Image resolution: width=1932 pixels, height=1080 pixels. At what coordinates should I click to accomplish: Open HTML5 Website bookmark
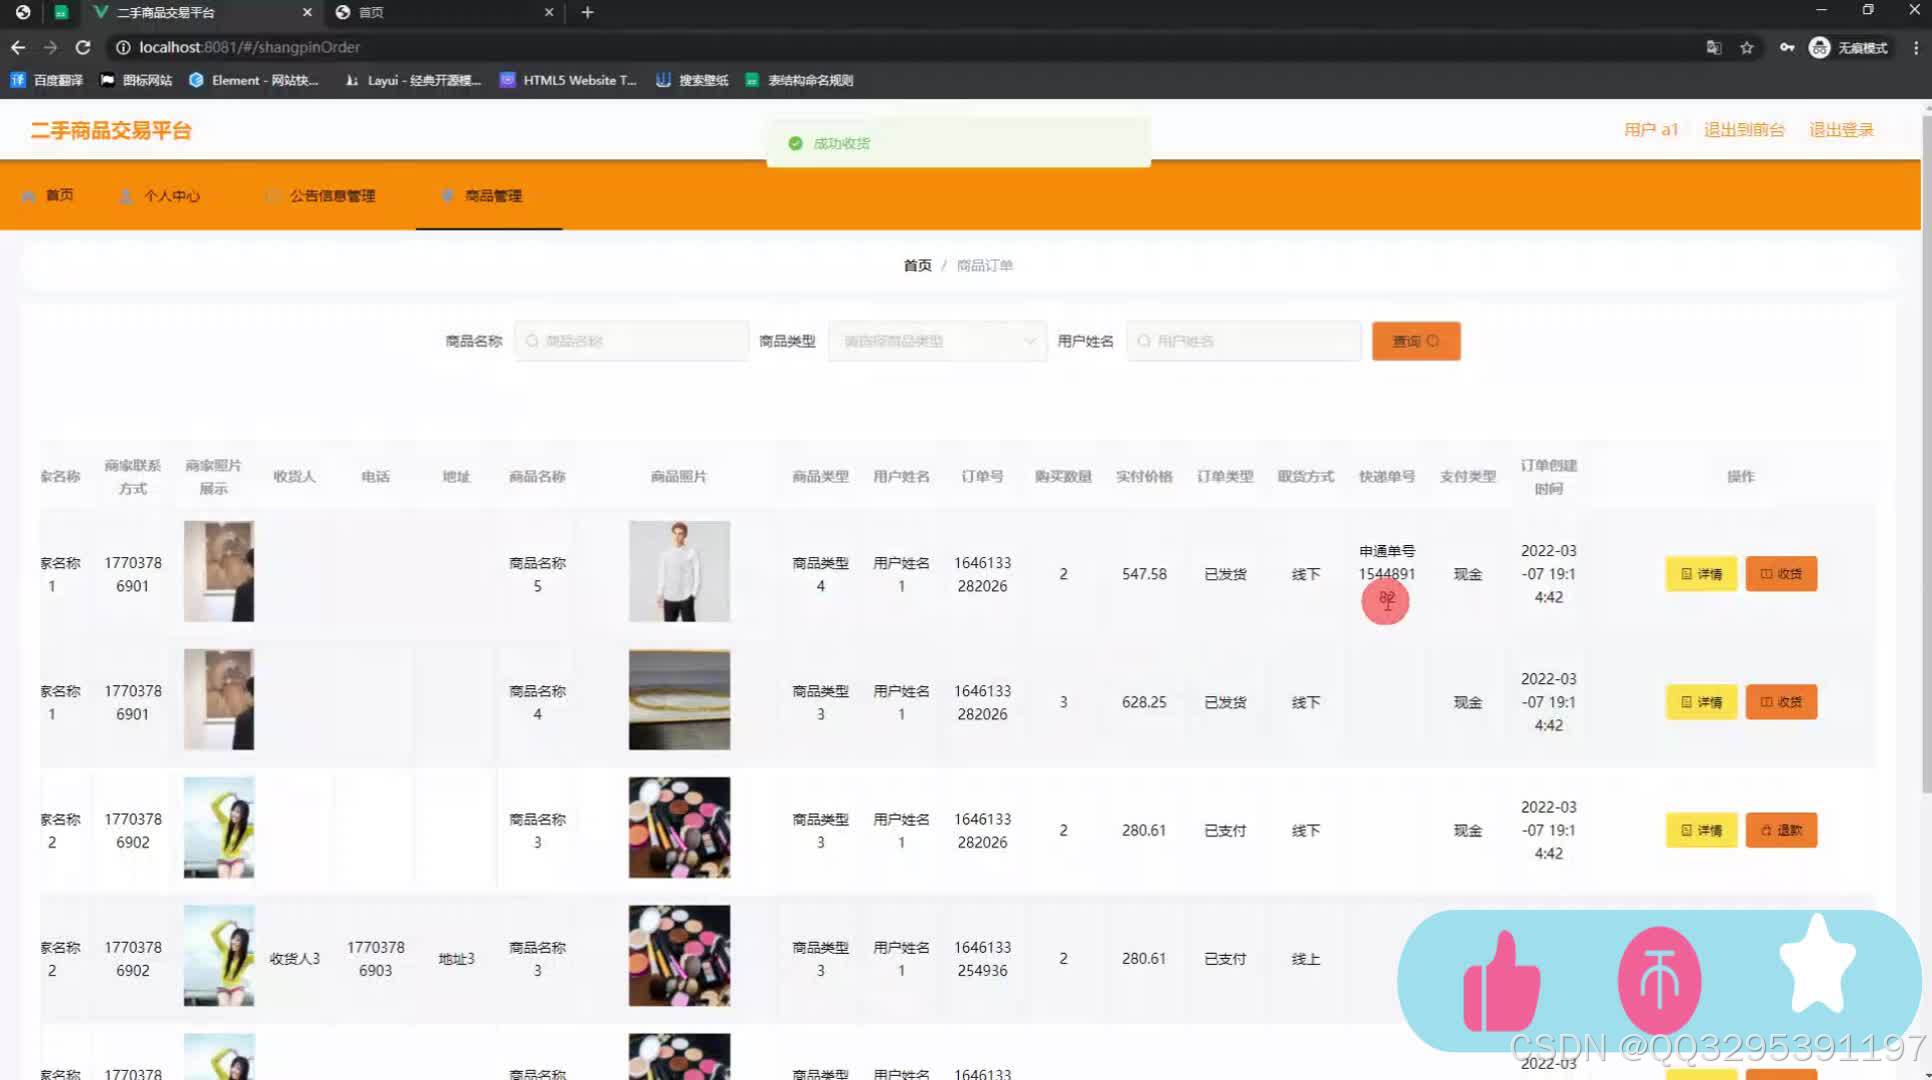(x=568, y=80)
